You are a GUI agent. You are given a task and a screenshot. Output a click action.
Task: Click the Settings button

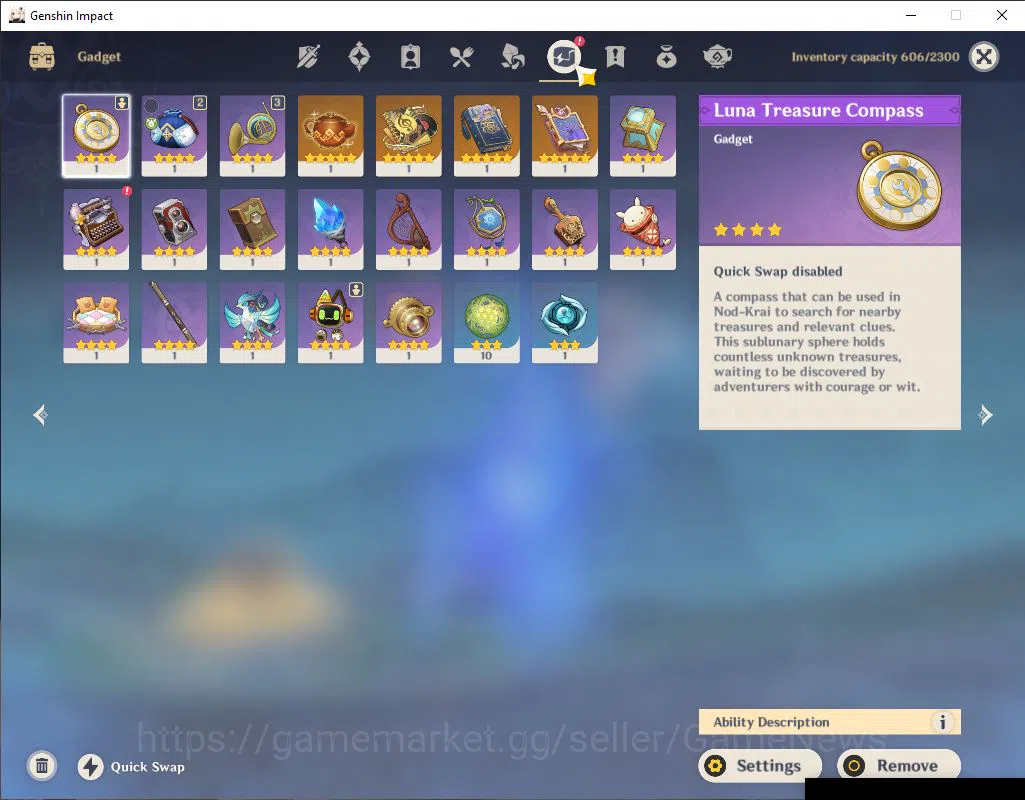pos(760,765)
